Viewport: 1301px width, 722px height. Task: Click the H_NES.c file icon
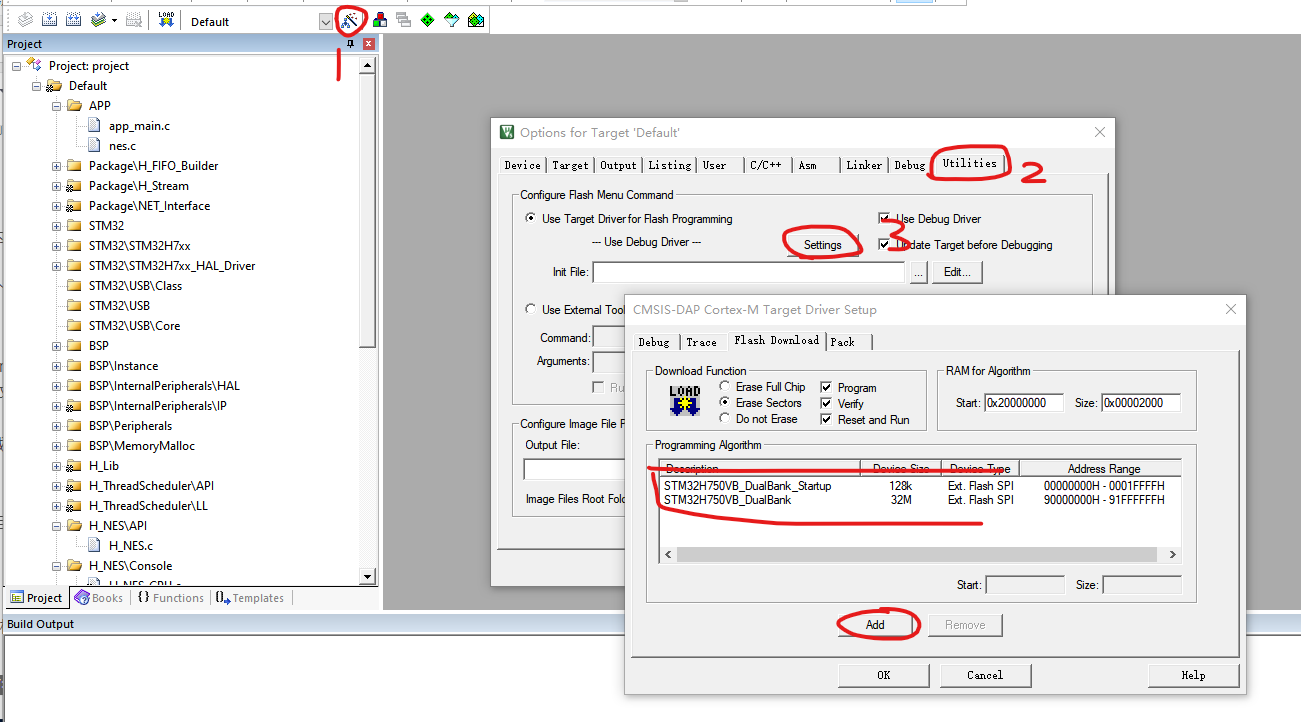94,546
